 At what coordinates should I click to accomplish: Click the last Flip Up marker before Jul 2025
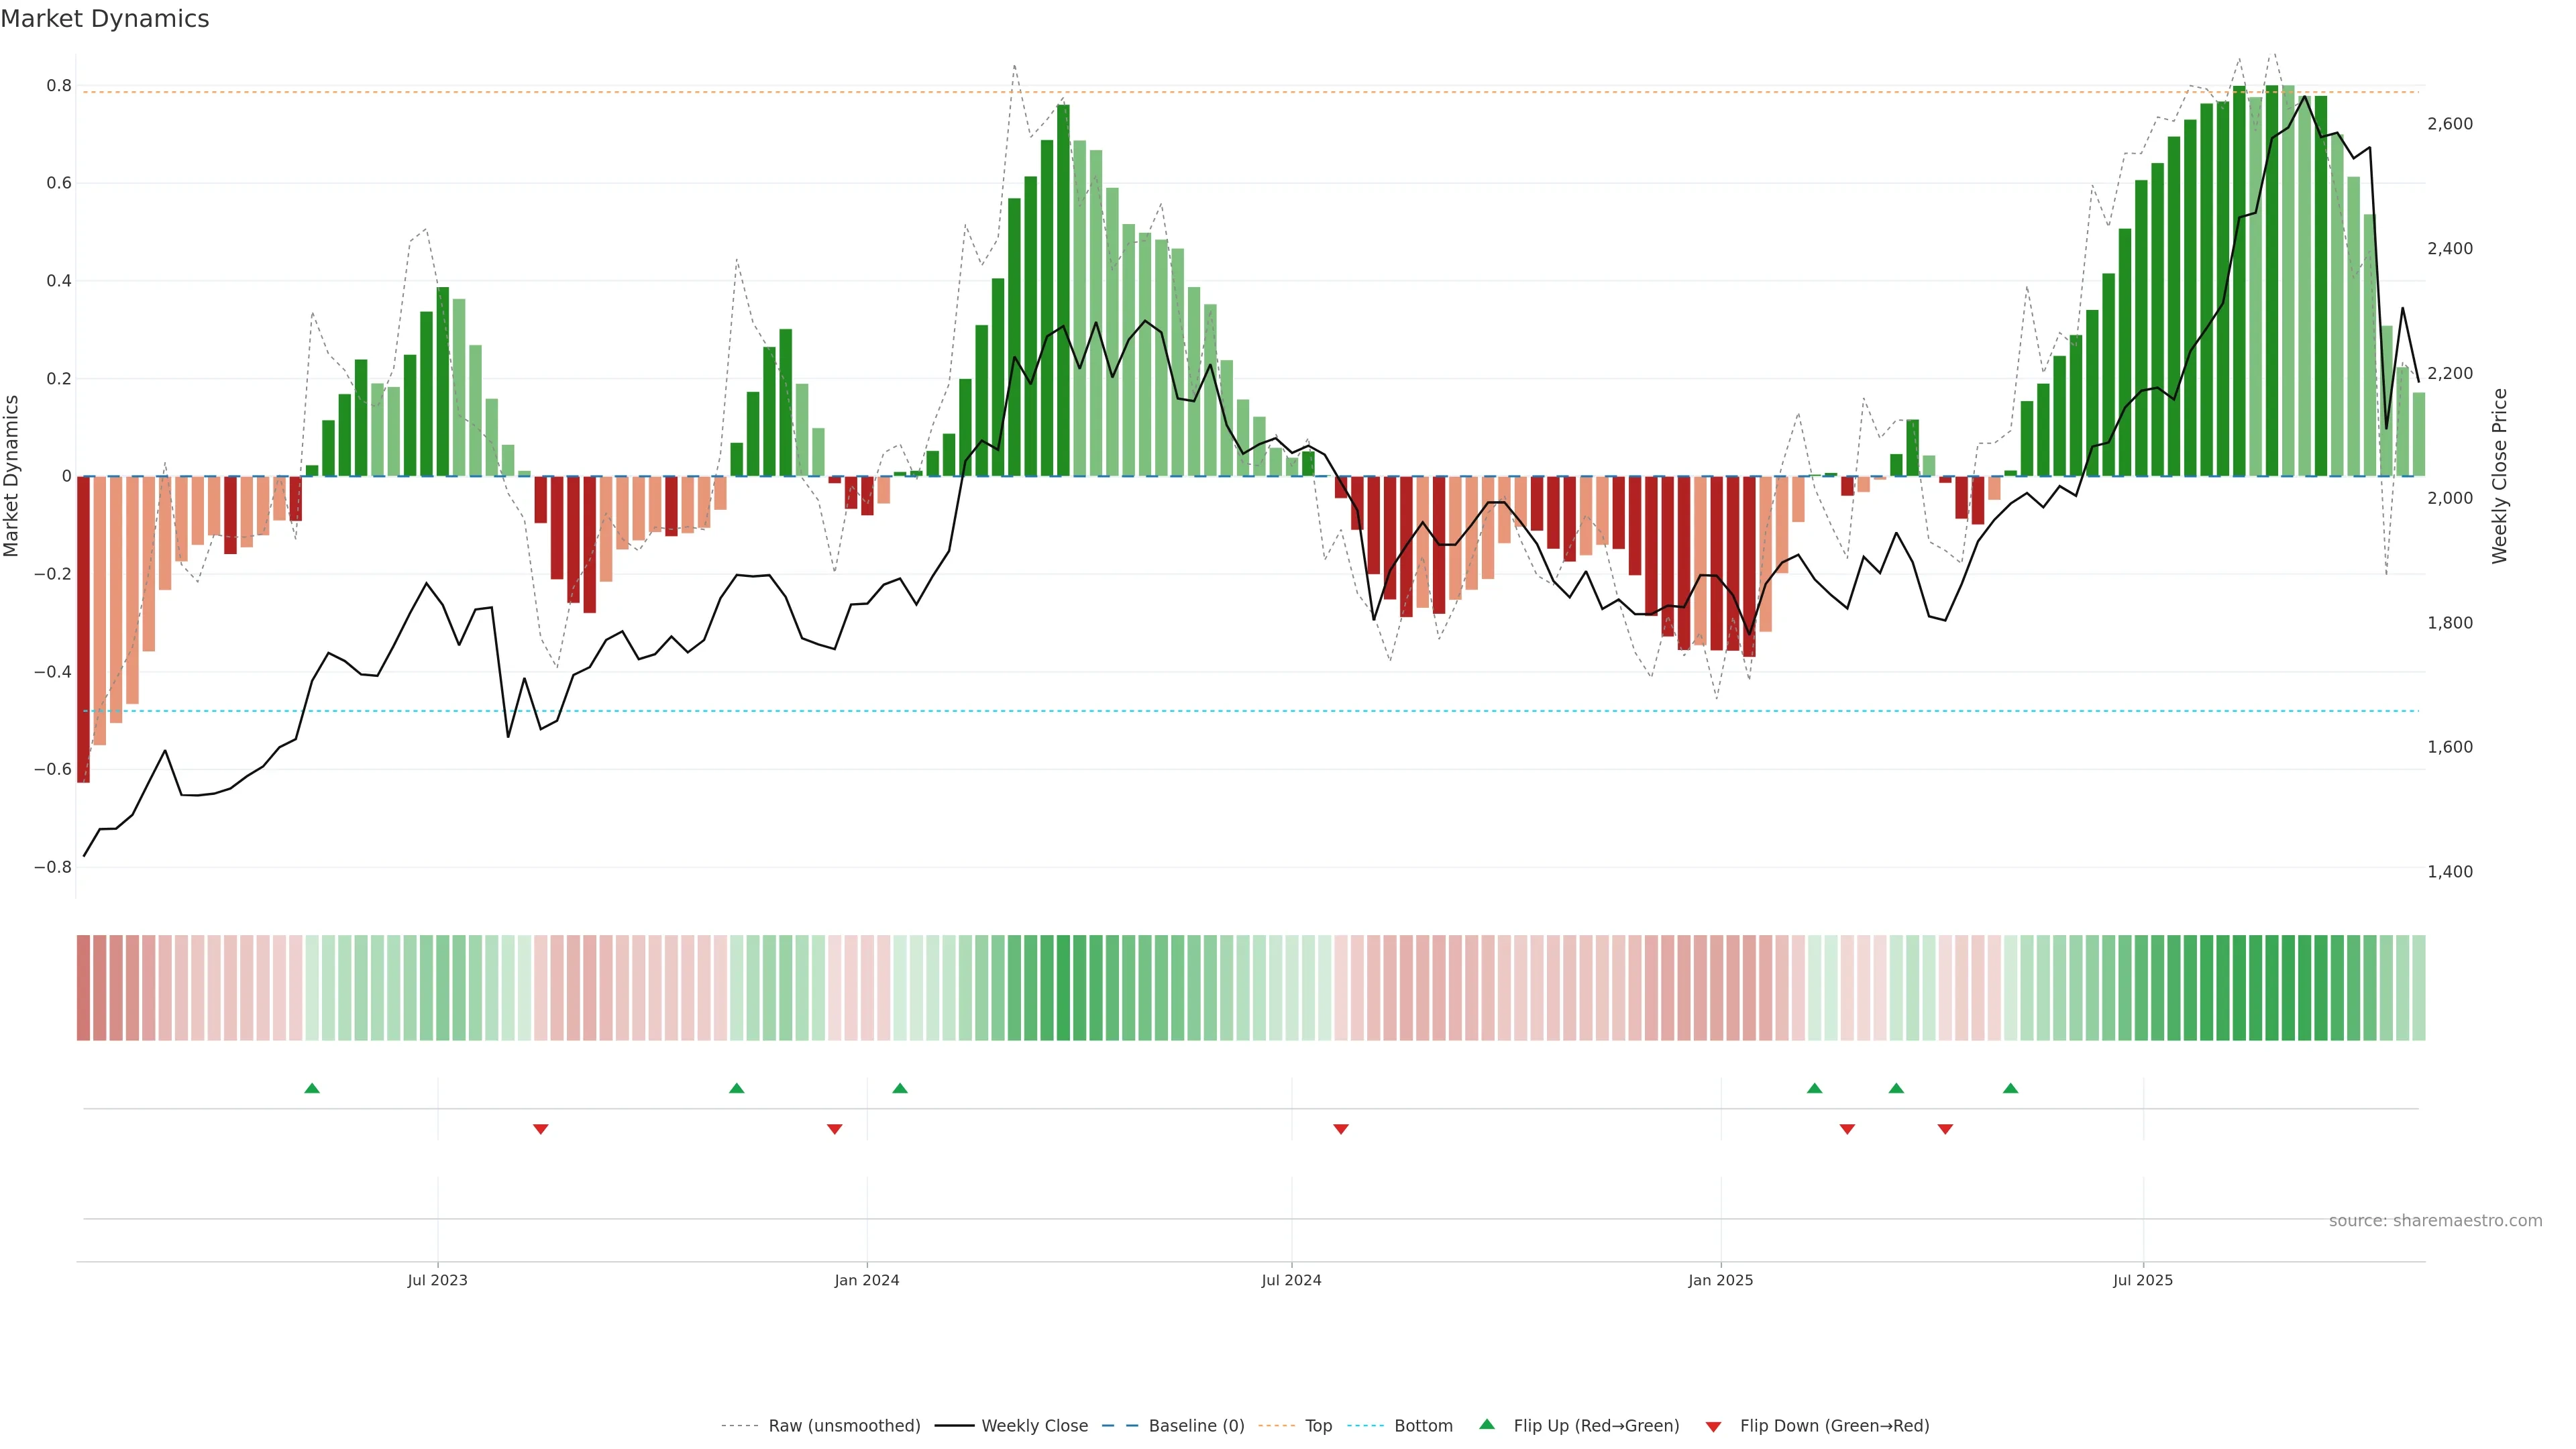coord(2010,1088)
